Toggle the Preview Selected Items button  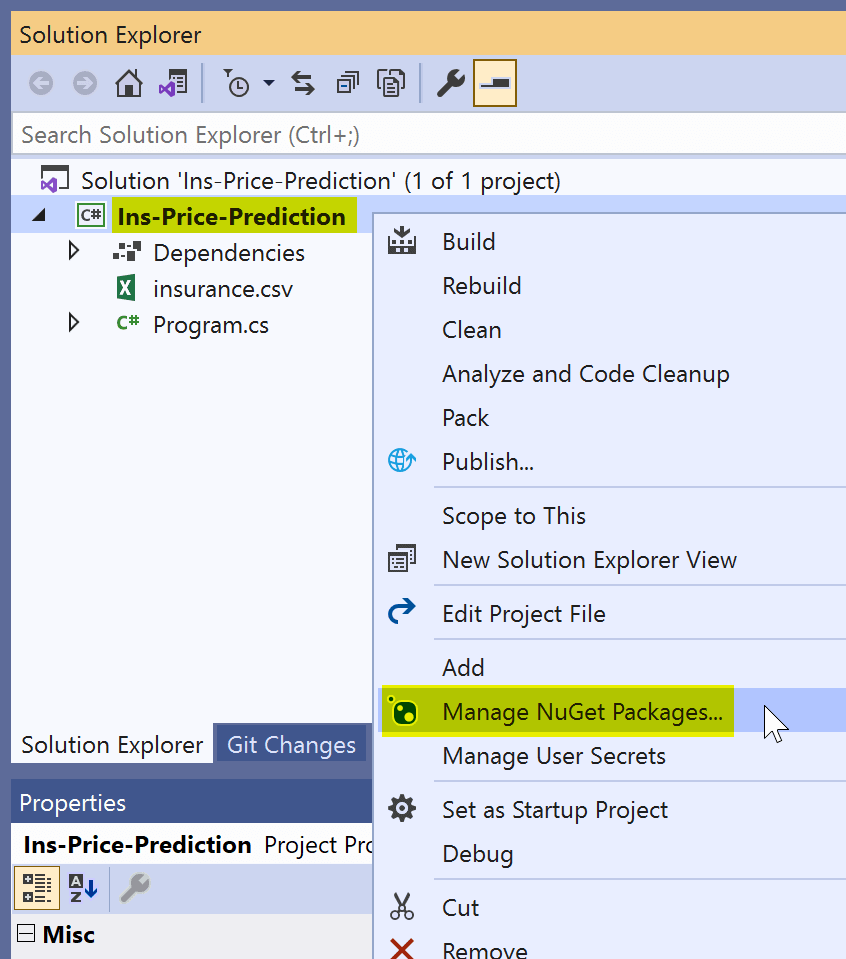point(495,83)
